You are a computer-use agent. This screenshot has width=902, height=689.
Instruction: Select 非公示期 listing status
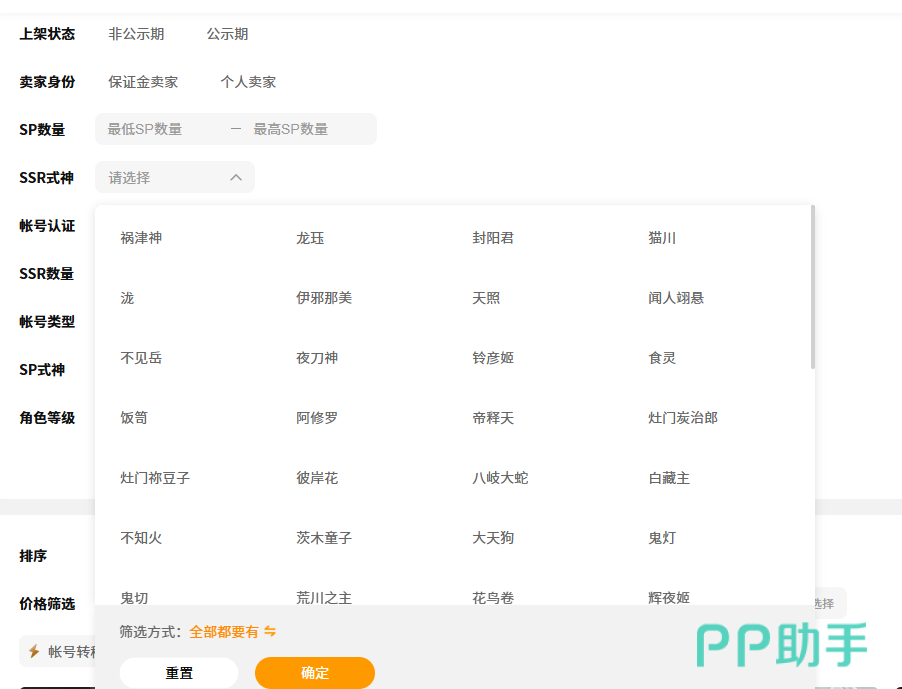coord(136,34)
